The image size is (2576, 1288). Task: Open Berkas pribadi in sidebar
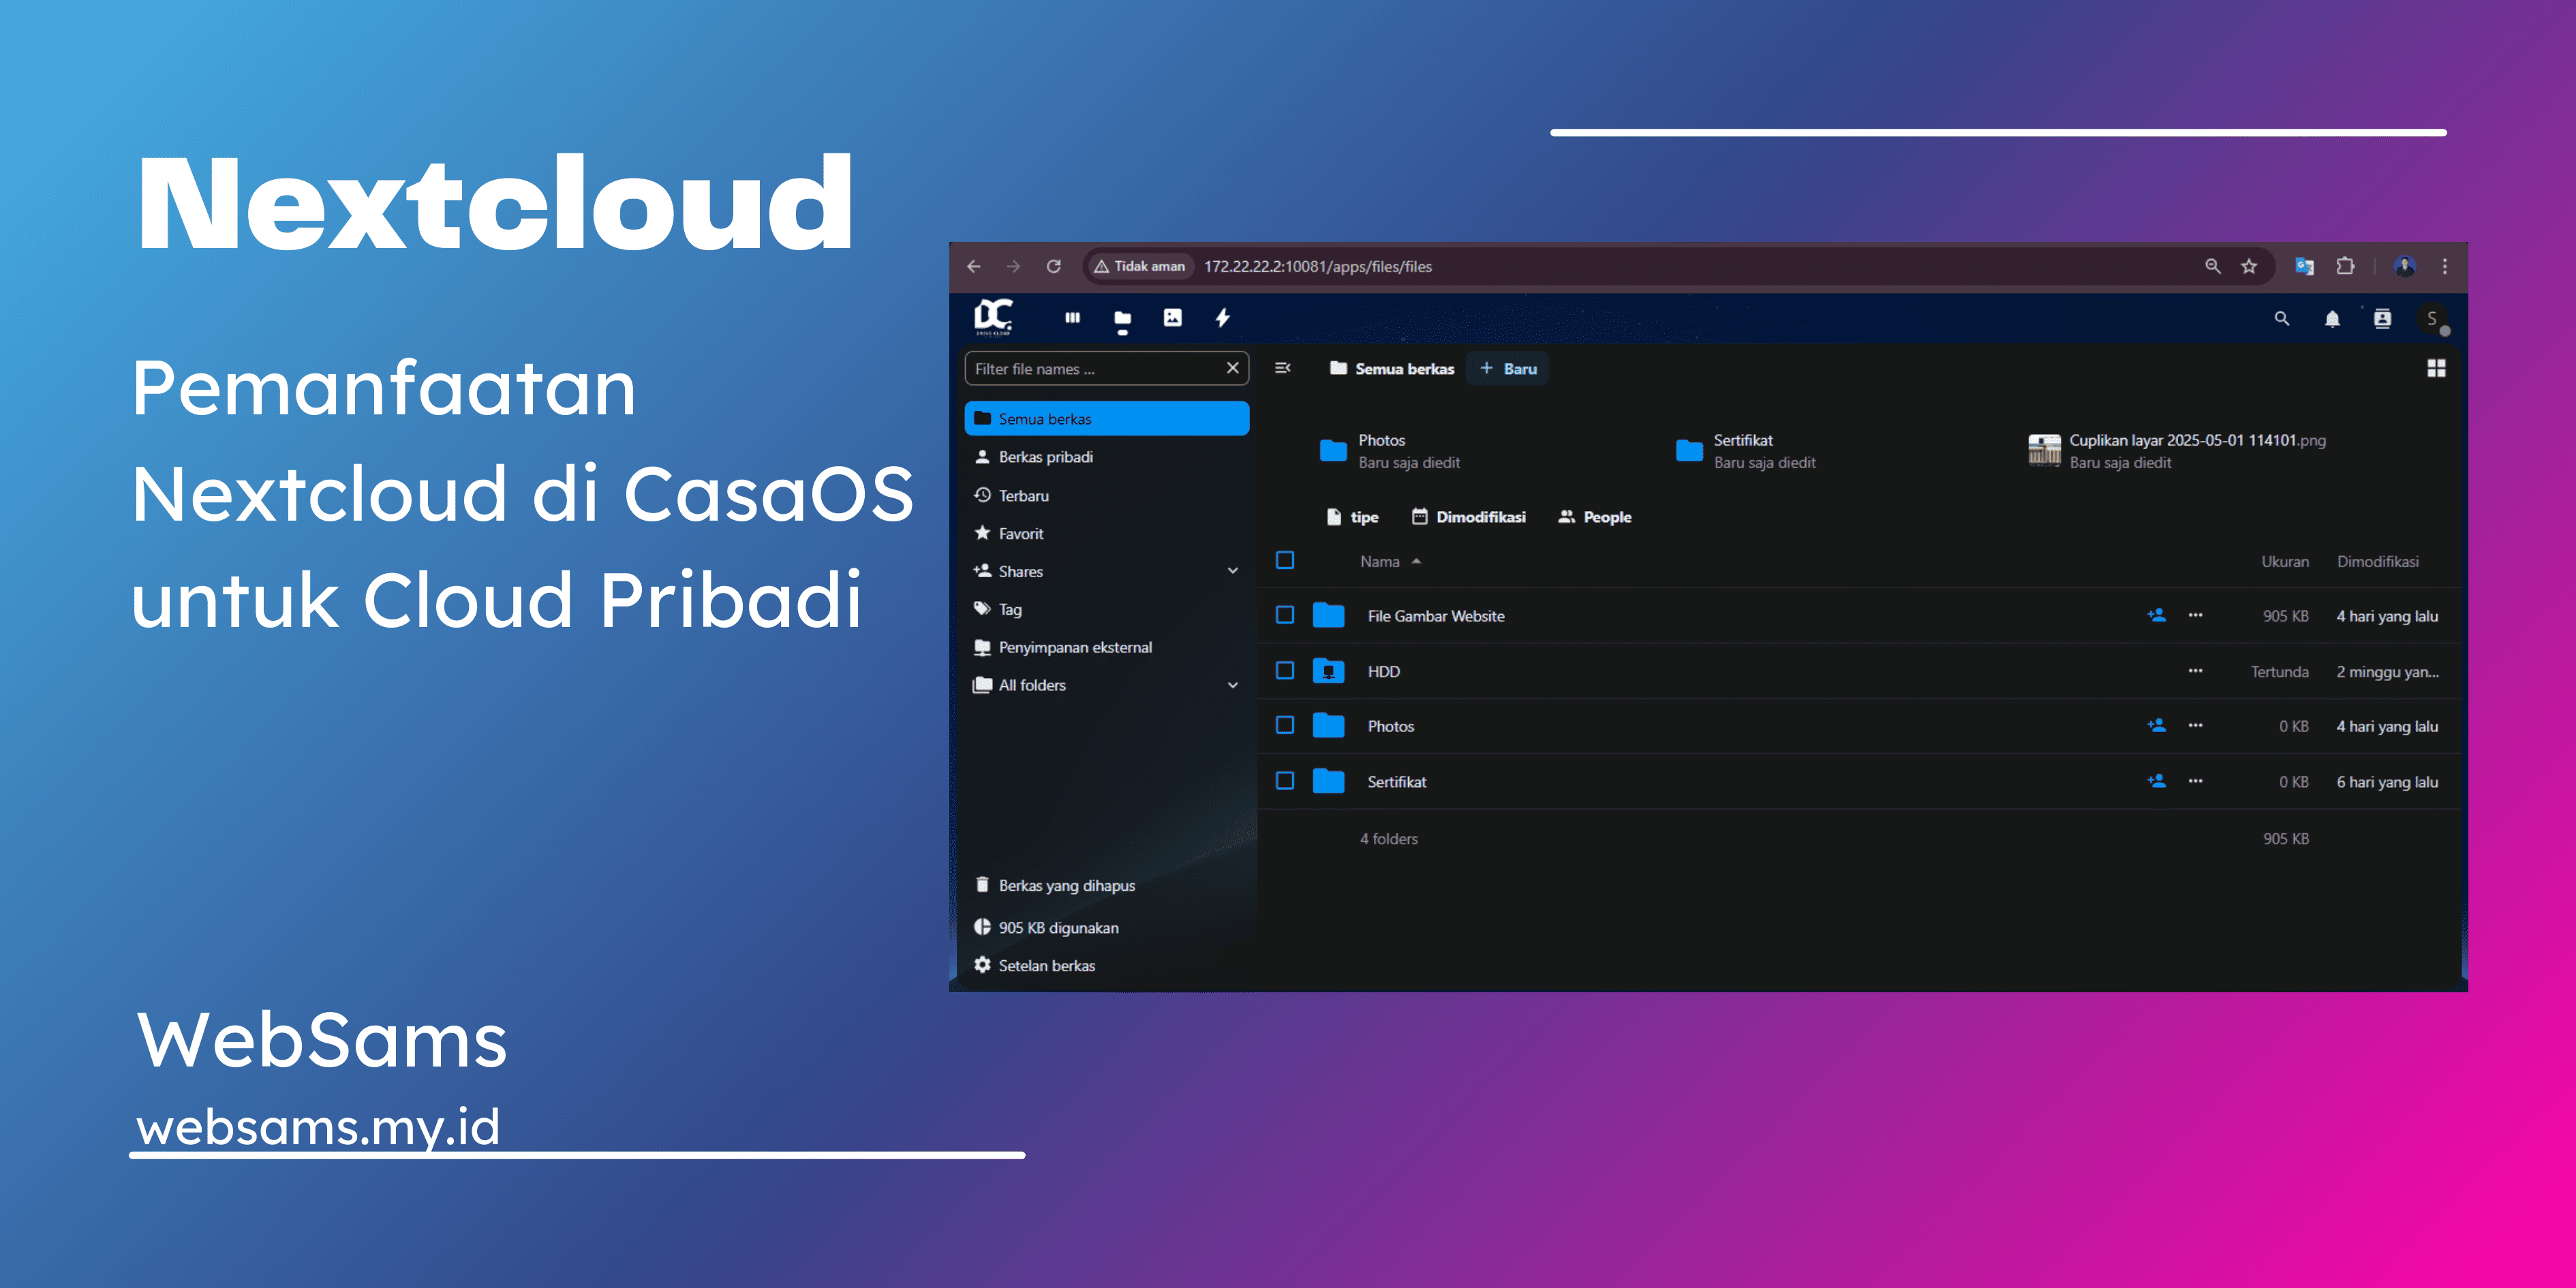click(1106, 457)
